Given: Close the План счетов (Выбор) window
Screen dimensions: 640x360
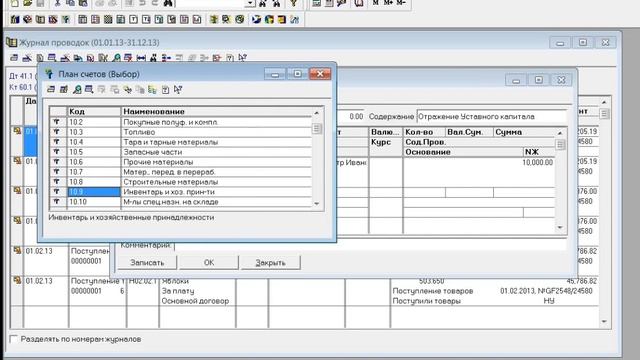Looking at the screenshot, I should 320,74.
